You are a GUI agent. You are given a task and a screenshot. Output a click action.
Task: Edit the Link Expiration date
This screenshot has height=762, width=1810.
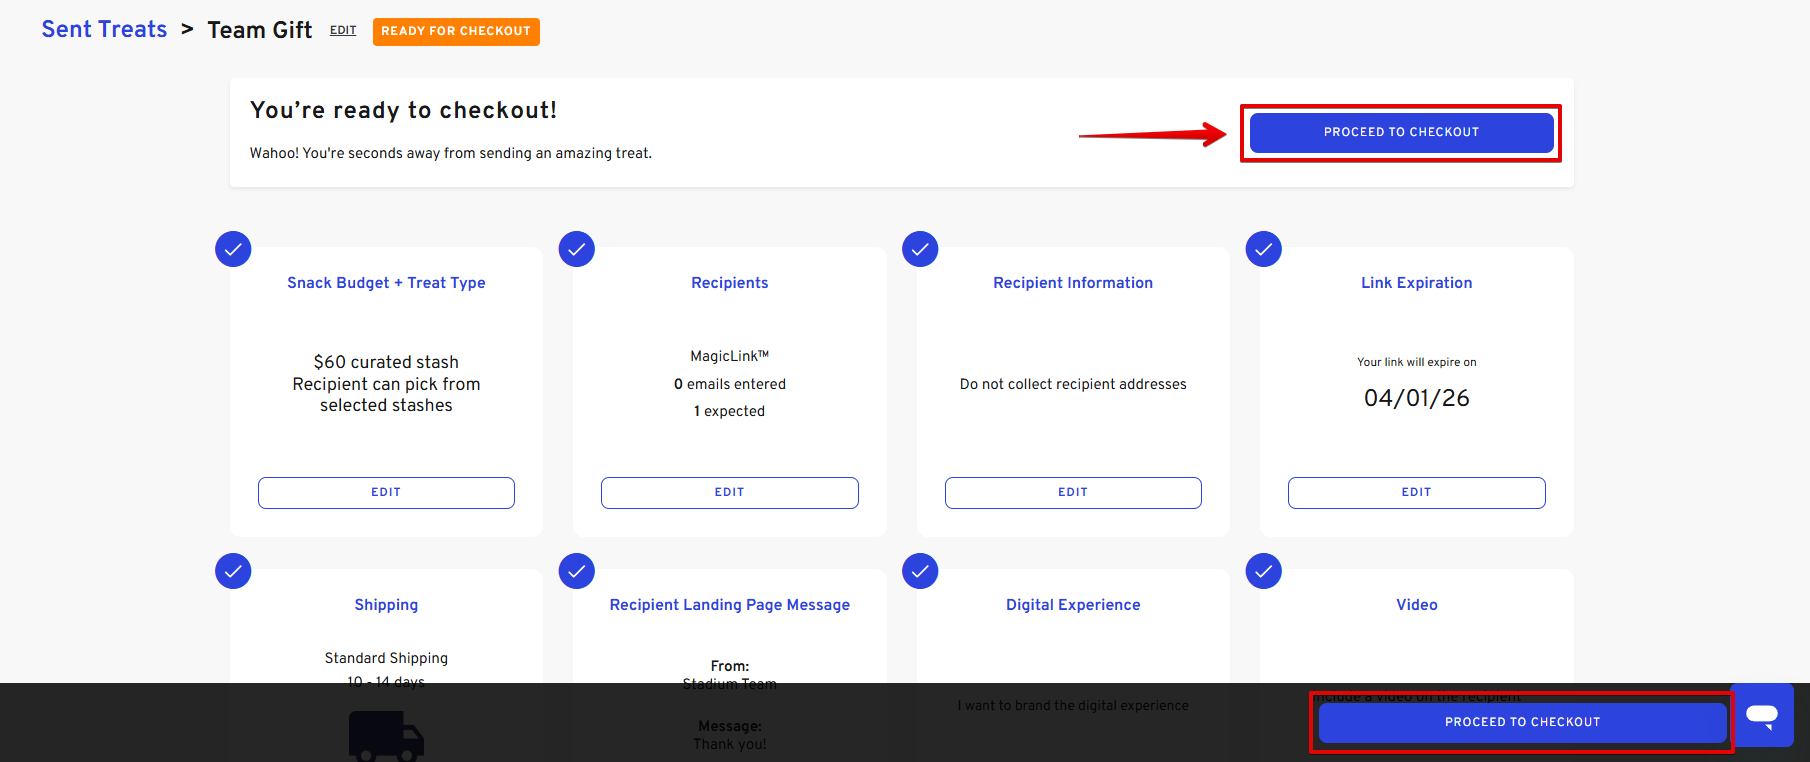tap(1416, 493)
